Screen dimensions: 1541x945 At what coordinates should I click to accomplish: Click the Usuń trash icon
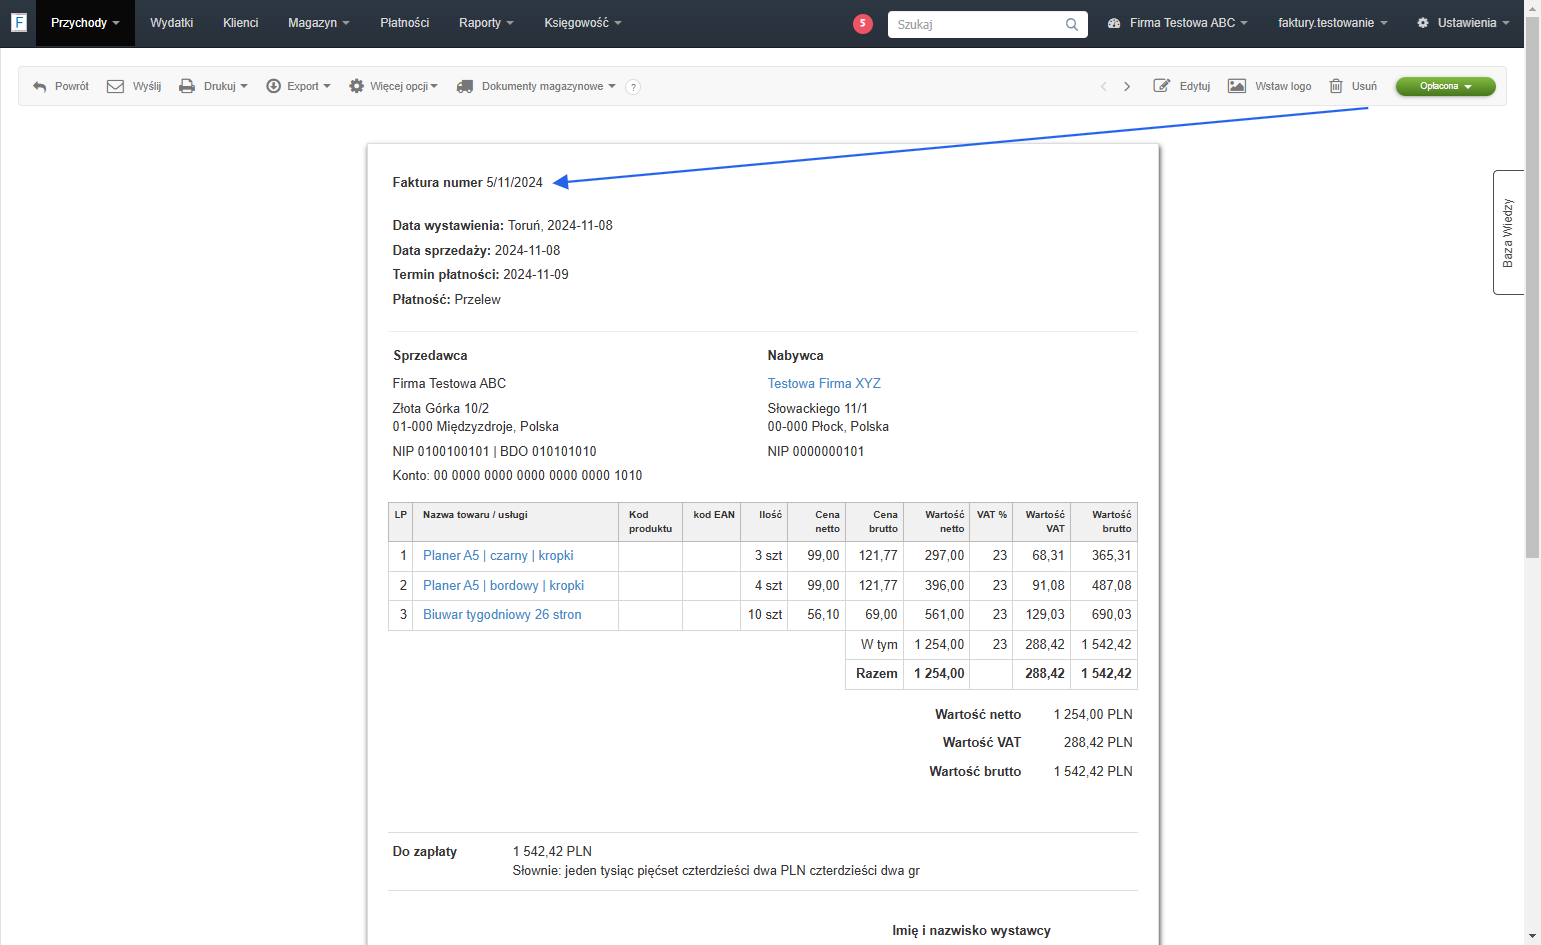click(1336, 87)
